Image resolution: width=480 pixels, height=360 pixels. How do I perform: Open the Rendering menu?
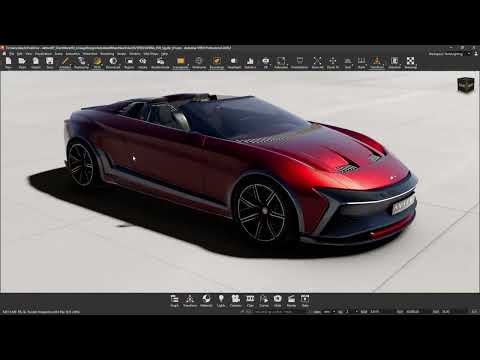point(107,54)
